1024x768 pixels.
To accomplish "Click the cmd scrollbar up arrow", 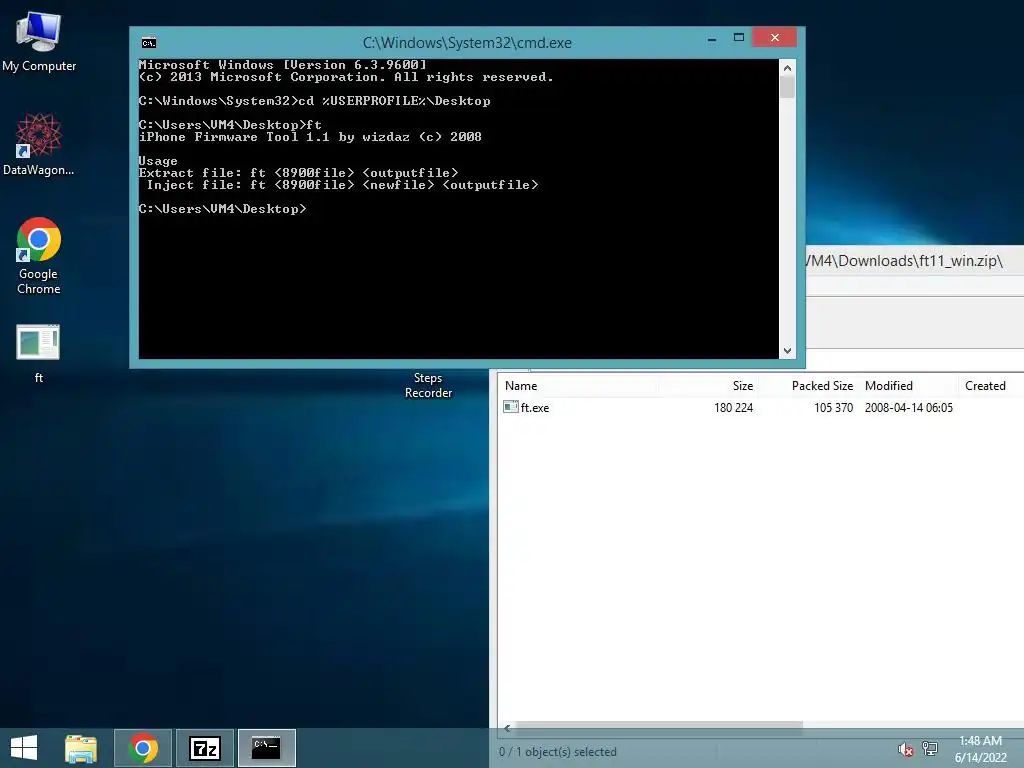I will (787, 67).
